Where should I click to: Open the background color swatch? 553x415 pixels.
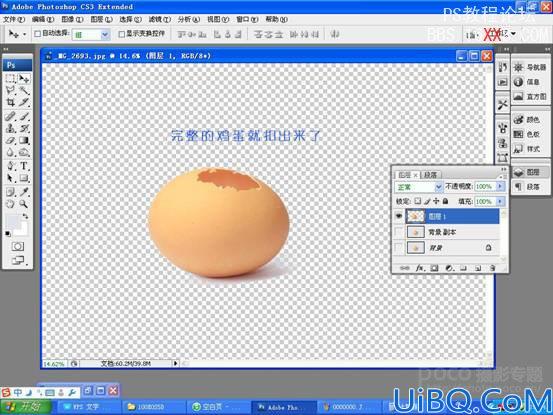pos(22,230)
